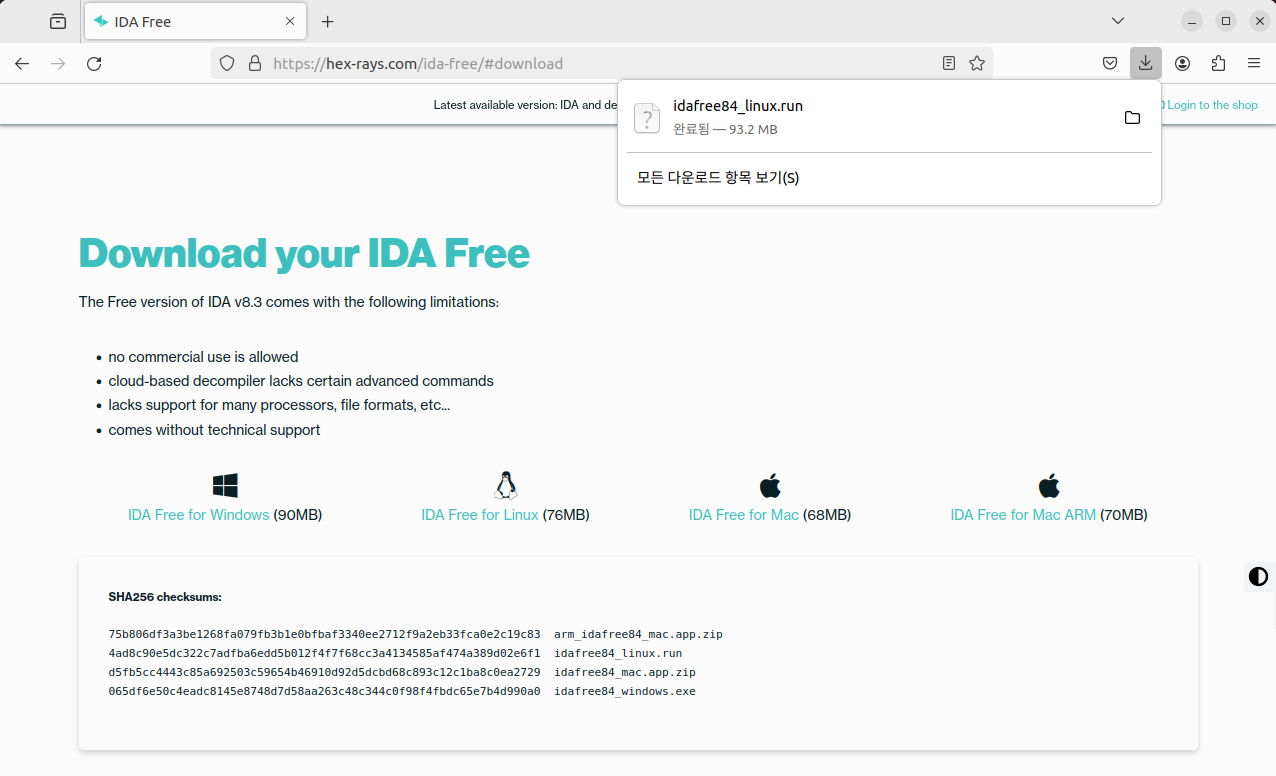Click the Windows logo icon

225,486
